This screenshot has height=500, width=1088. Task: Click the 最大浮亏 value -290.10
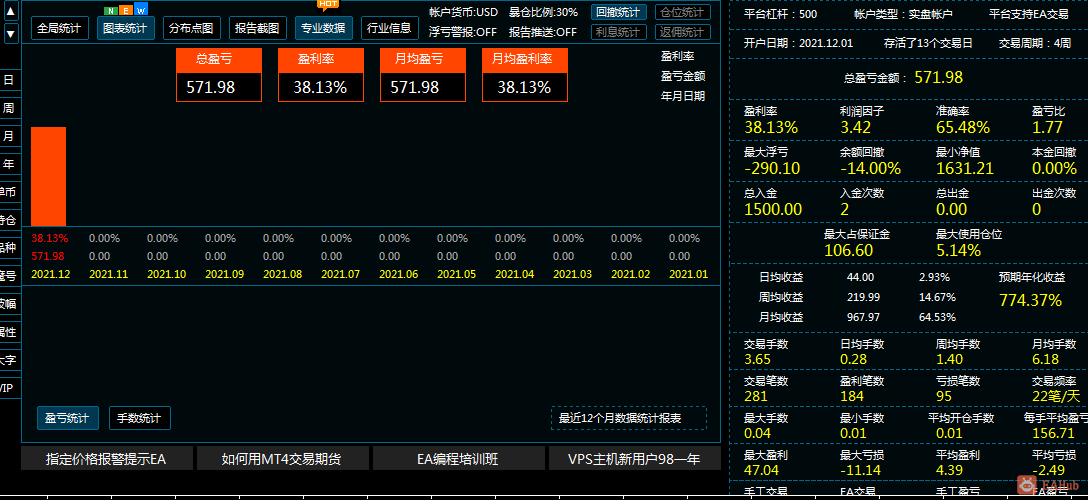pyautogui.click(x=772, y=169)
